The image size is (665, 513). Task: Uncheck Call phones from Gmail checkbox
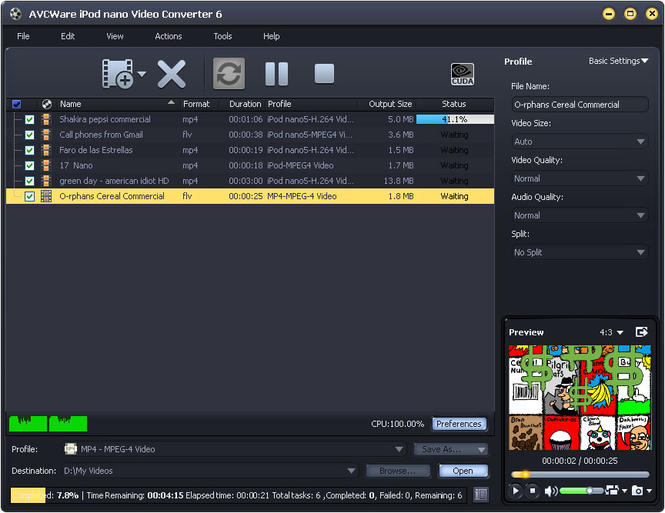(29, 135)
